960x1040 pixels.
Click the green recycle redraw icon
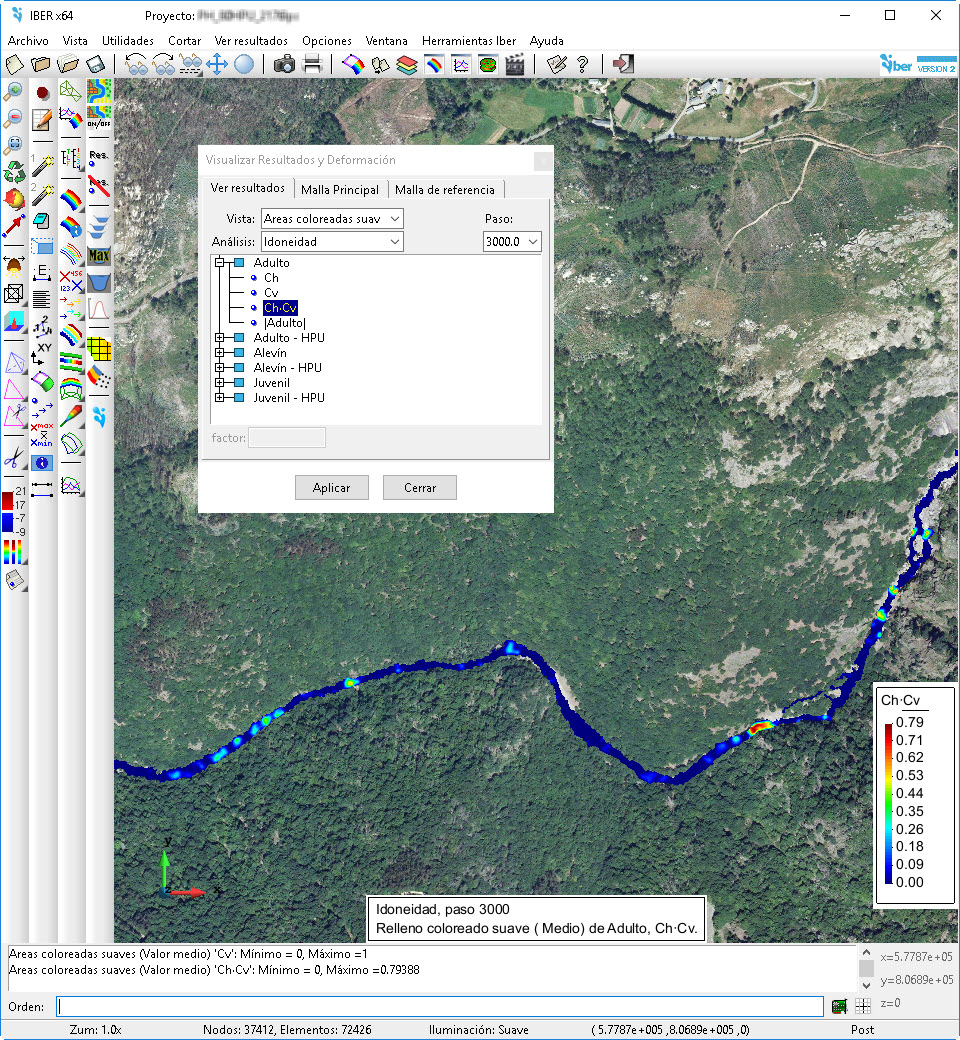tap(14, 171)
